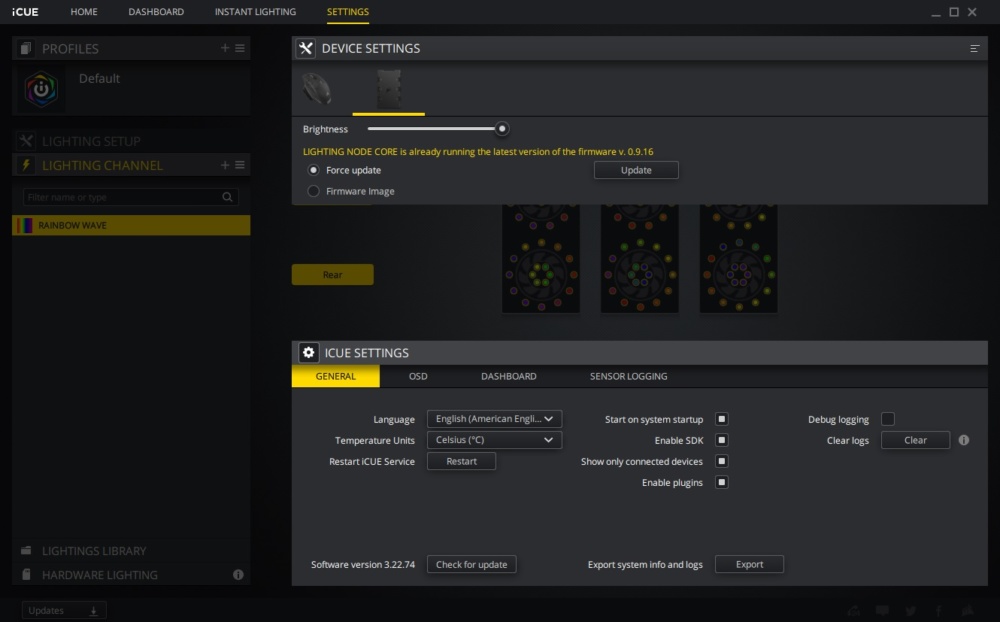The image size is (1000, 622).
Task: Open the Settings top menu
Action: click(x=348, y=11)
